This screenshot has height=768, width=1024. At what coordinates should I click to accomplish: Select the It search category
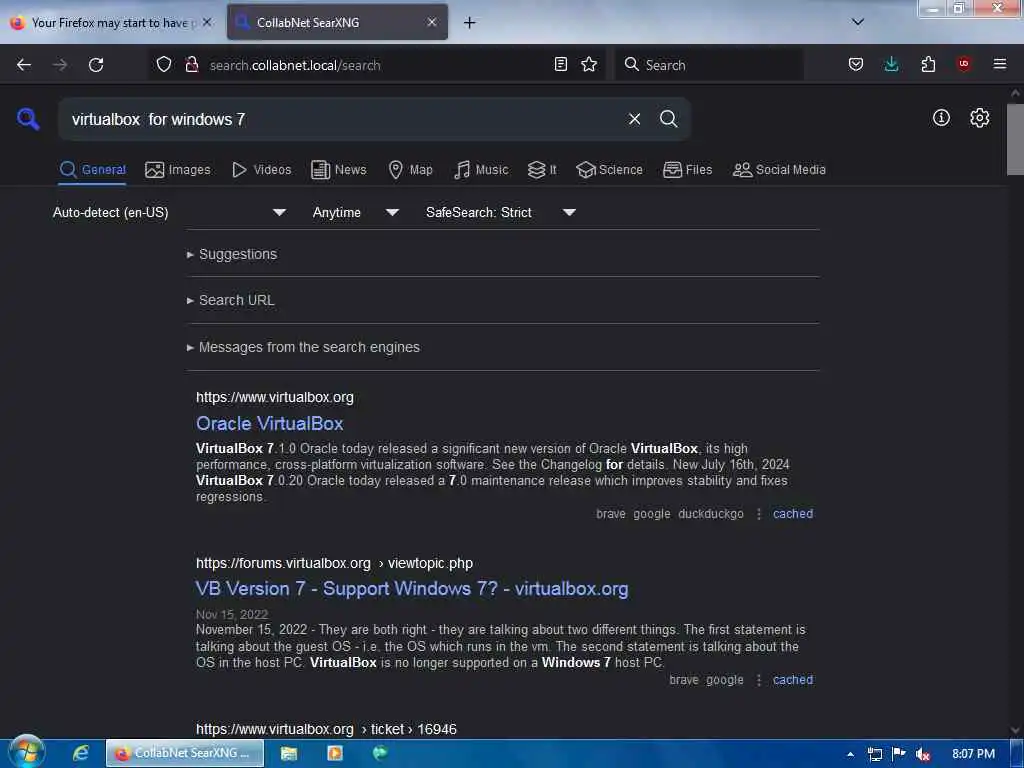pos(541,170)
